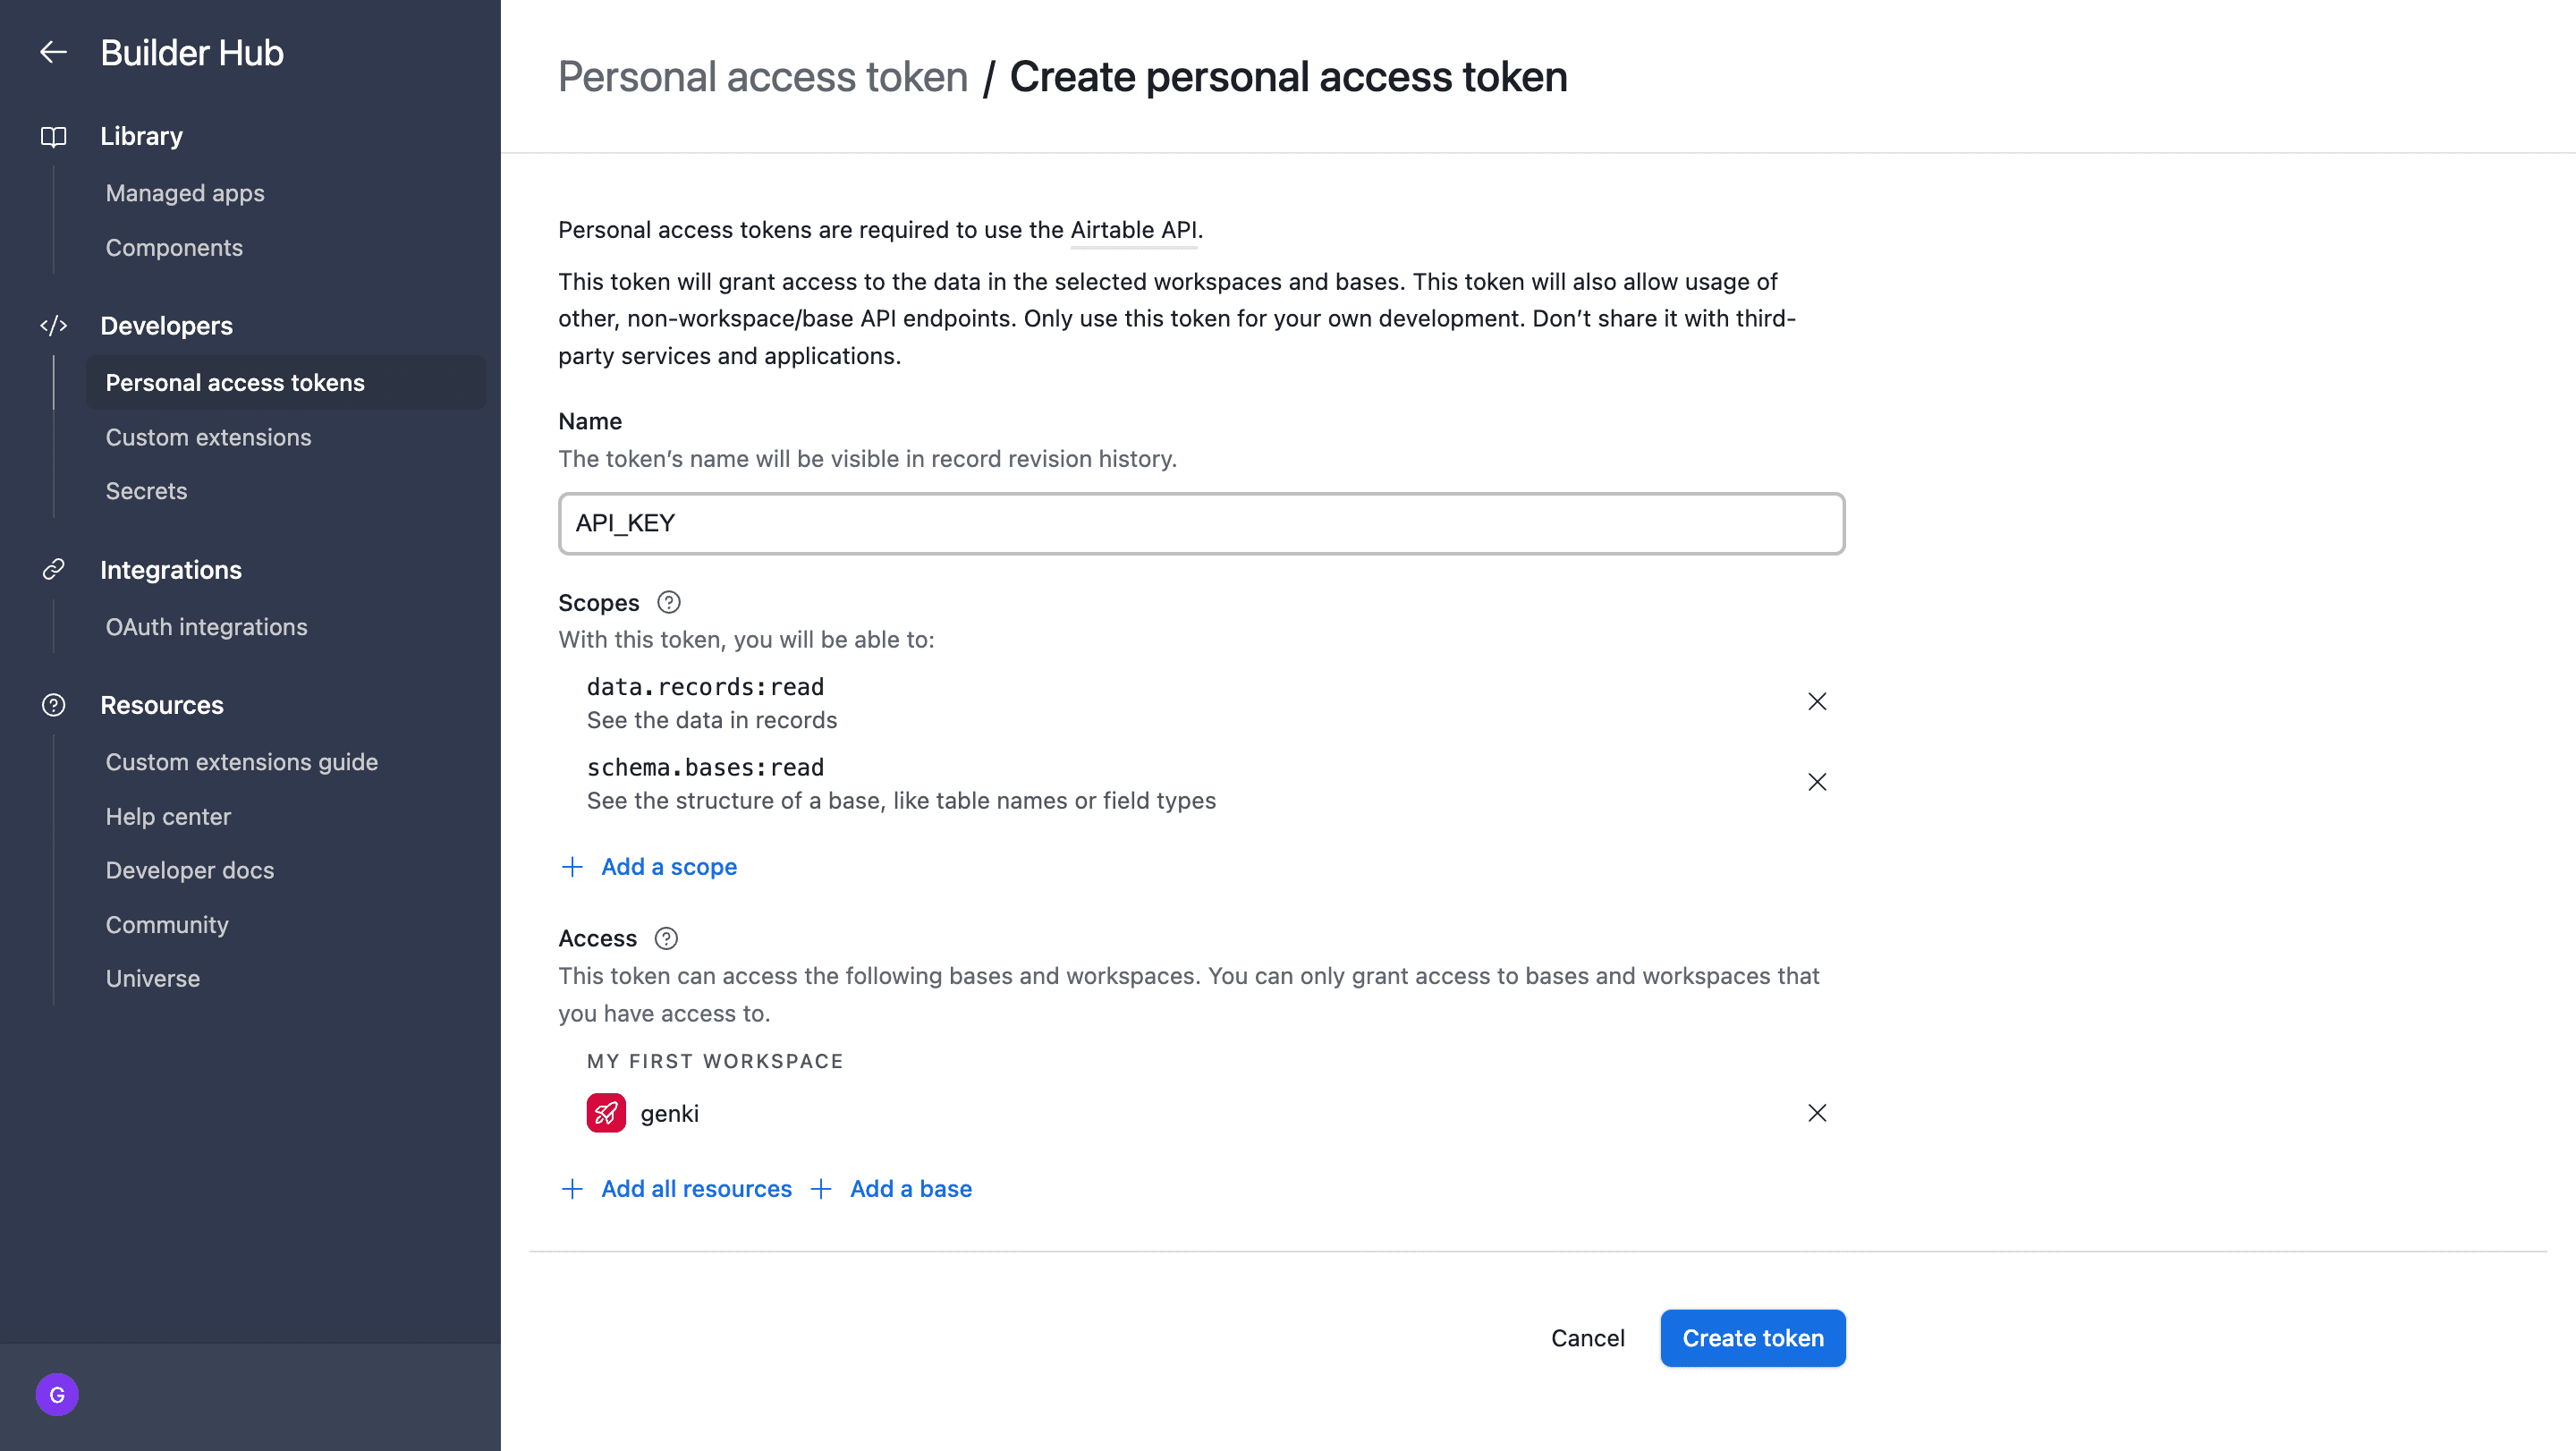The height and width of the screenshot is (1451, 2576).
Task: Cancel token creation
Action: click(1587, 1338)
